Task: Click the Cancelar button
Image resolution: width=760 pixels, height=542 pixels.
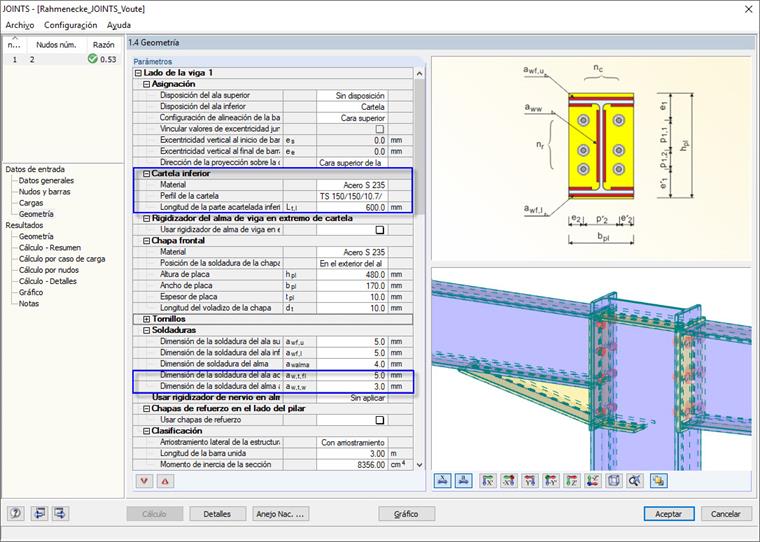Action: coord(726,514)
